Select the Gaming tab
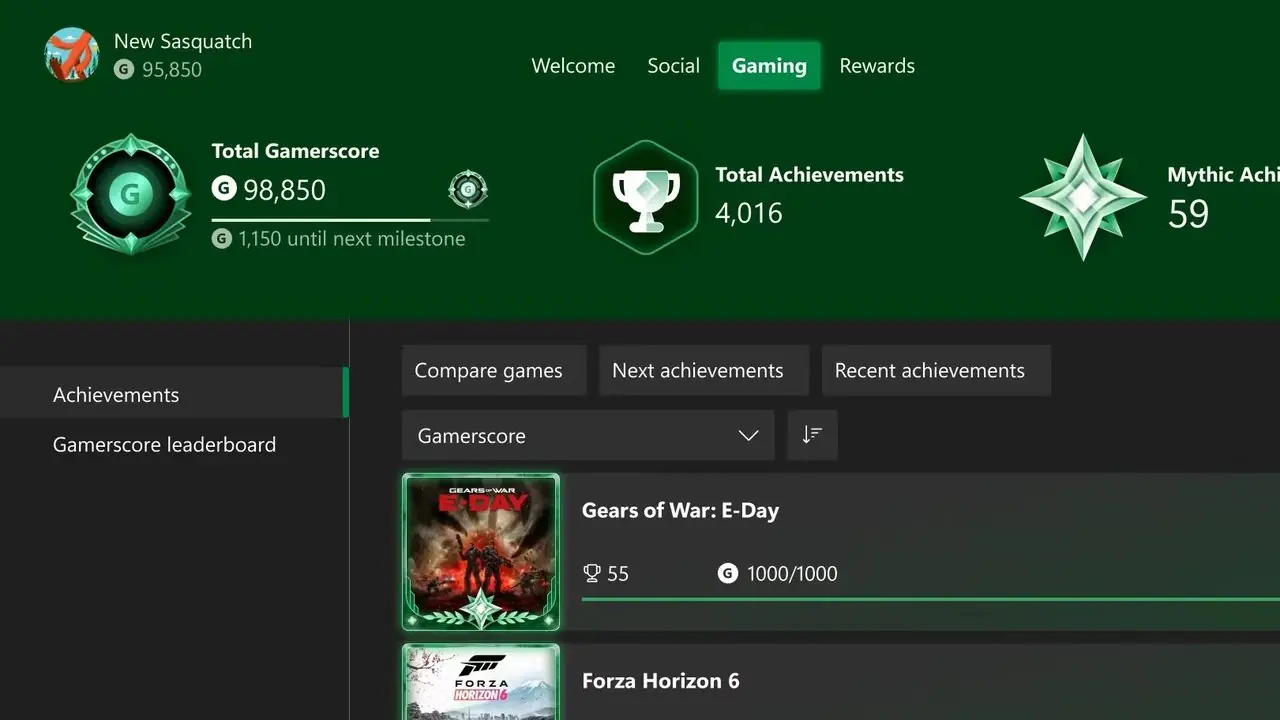The width and height of the screenshot is (1280, 720). pos(769,66)
